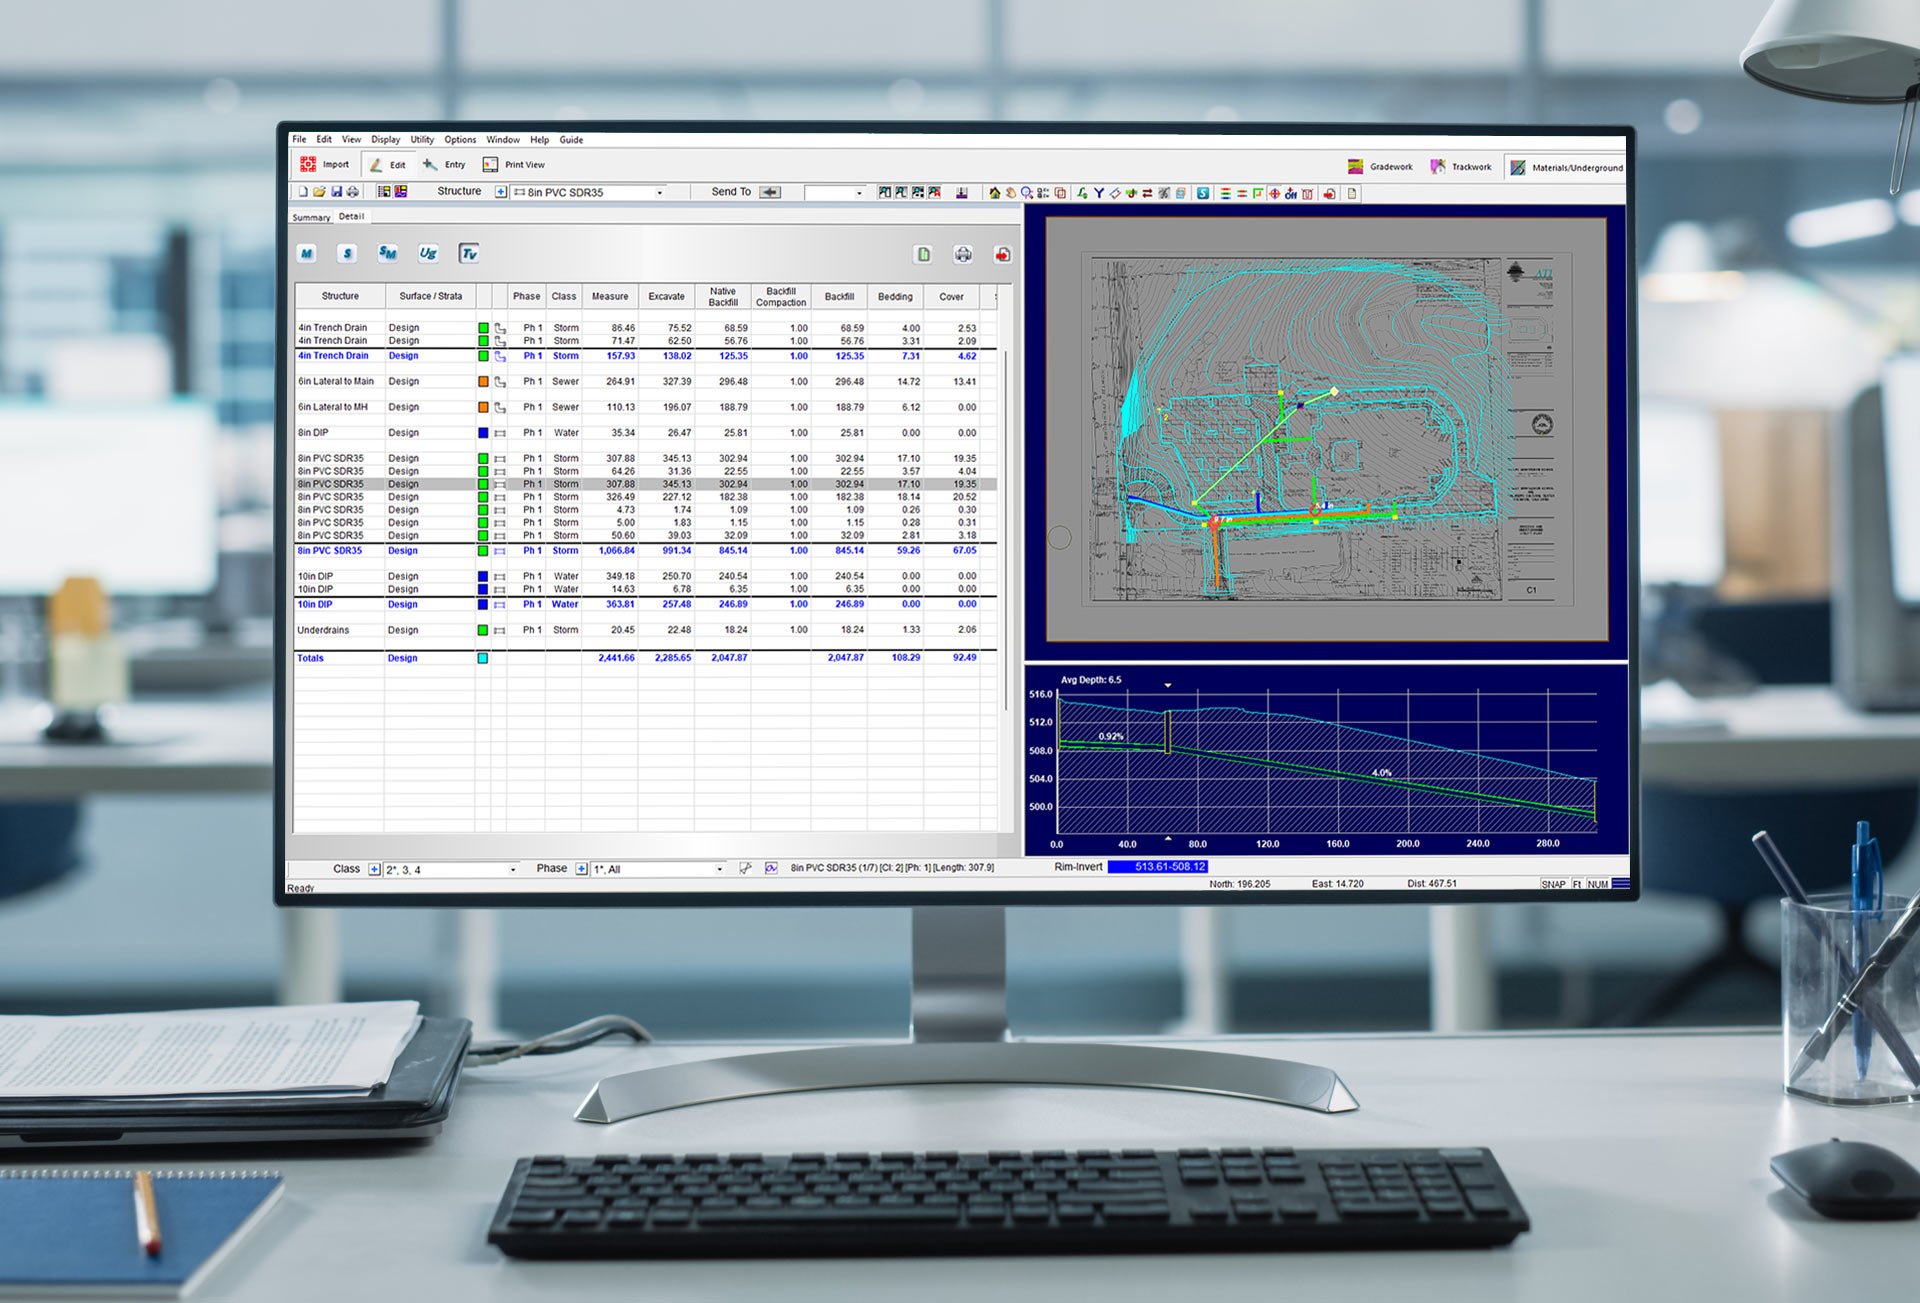Switch to the Summary tab
The height and width of the screenshot is (1303, 1920).
(311, 217)
